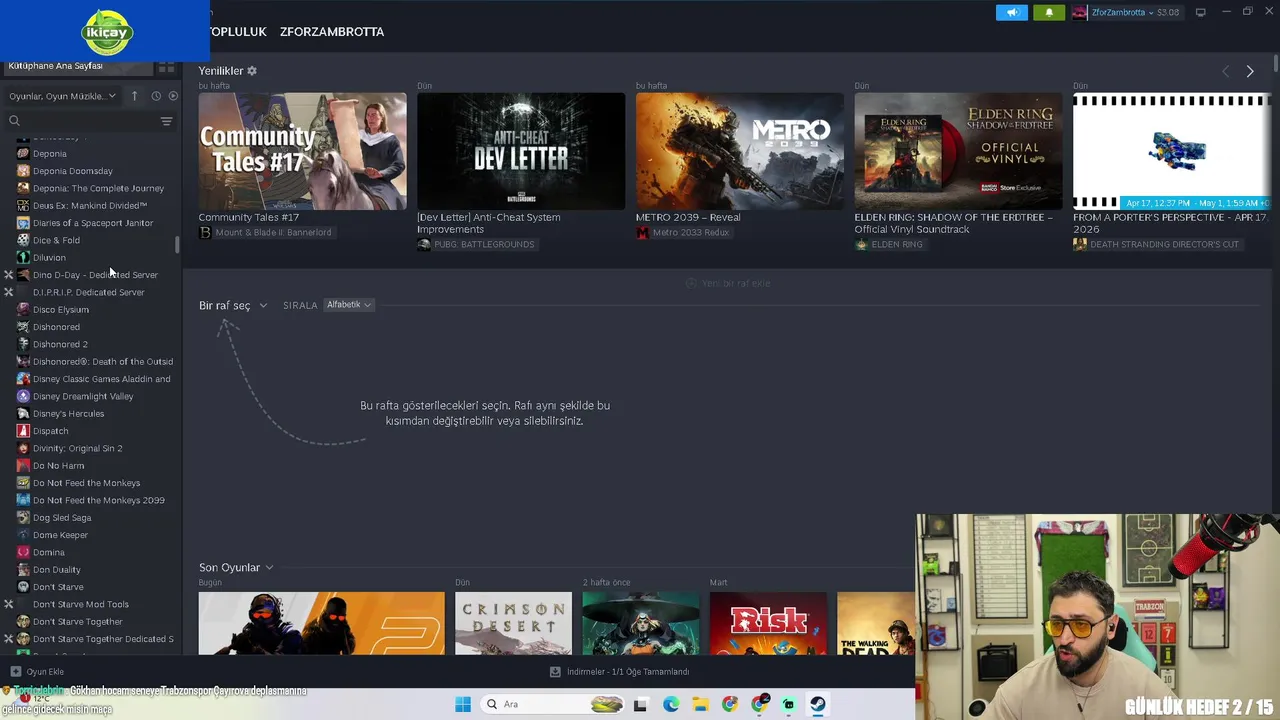Click wallet balance $3.08
This screenshot has height=720, width=1280.
[x=1168, y=13]
